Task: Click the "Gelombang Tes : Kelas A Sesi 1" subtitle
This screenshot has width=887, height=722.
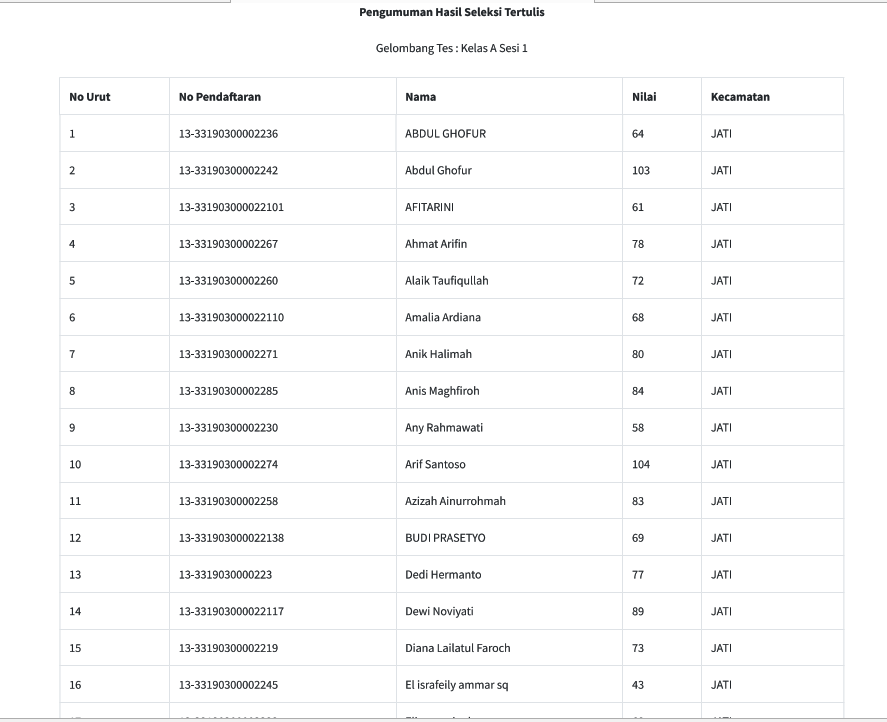Action: pos(452,48)
